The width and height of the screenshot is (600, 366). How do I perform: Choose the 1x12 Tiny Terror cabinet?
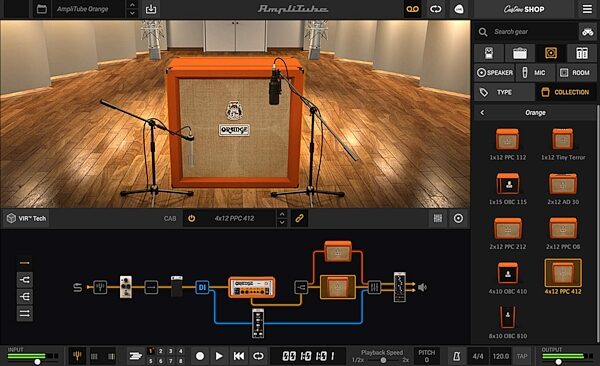point(563,144)
